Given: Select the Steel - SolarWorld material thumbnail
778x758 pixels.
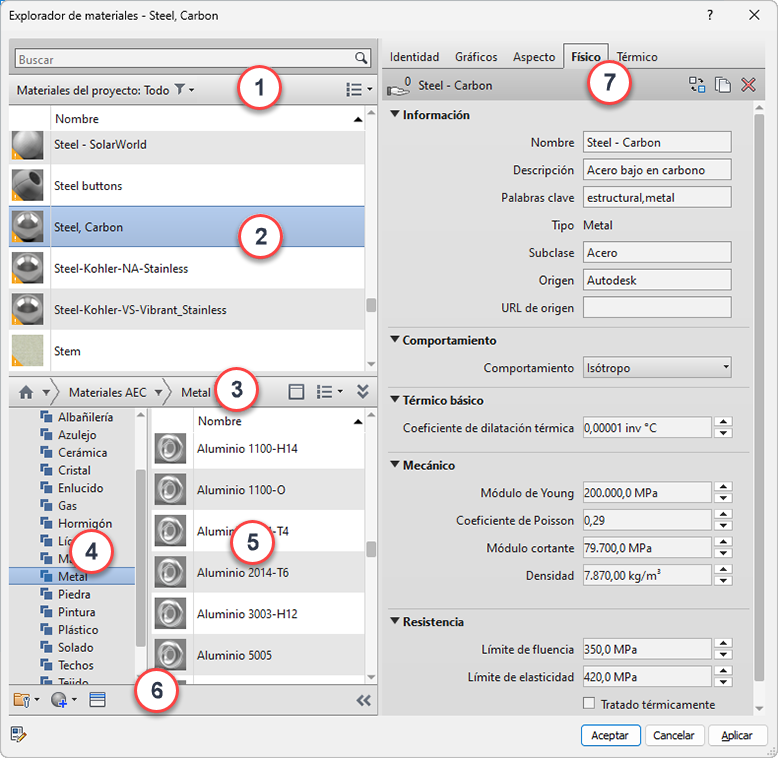Looking at the screenshot, I should point(27,145).
